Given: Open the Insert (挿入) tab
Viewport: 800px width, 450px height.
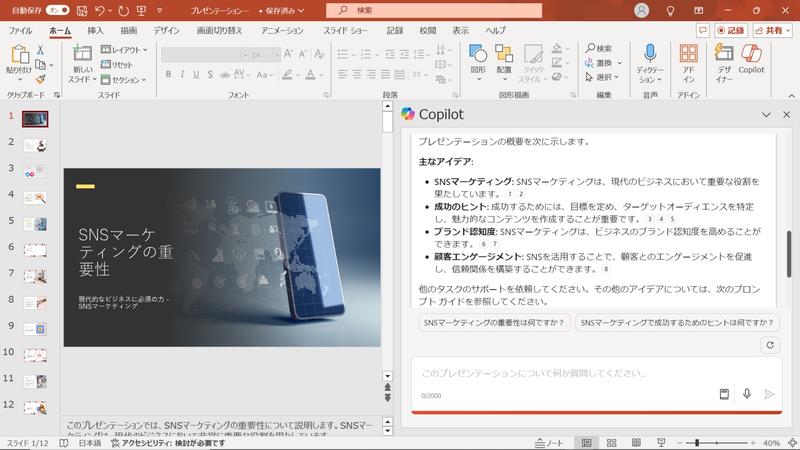Looking at the screenshot, I should coord(96,31).
